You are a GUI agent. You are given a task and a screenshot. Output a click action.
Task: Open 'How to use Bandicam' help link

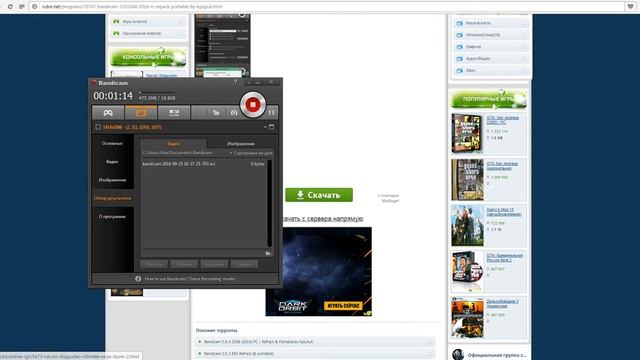click(x=190, y=279)
